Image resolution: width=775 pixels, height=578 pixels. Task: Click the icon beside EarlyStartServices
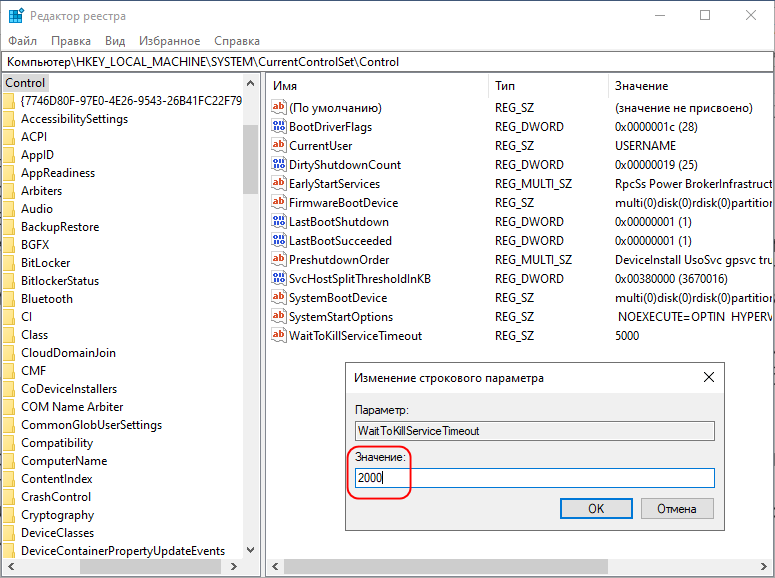279,183
